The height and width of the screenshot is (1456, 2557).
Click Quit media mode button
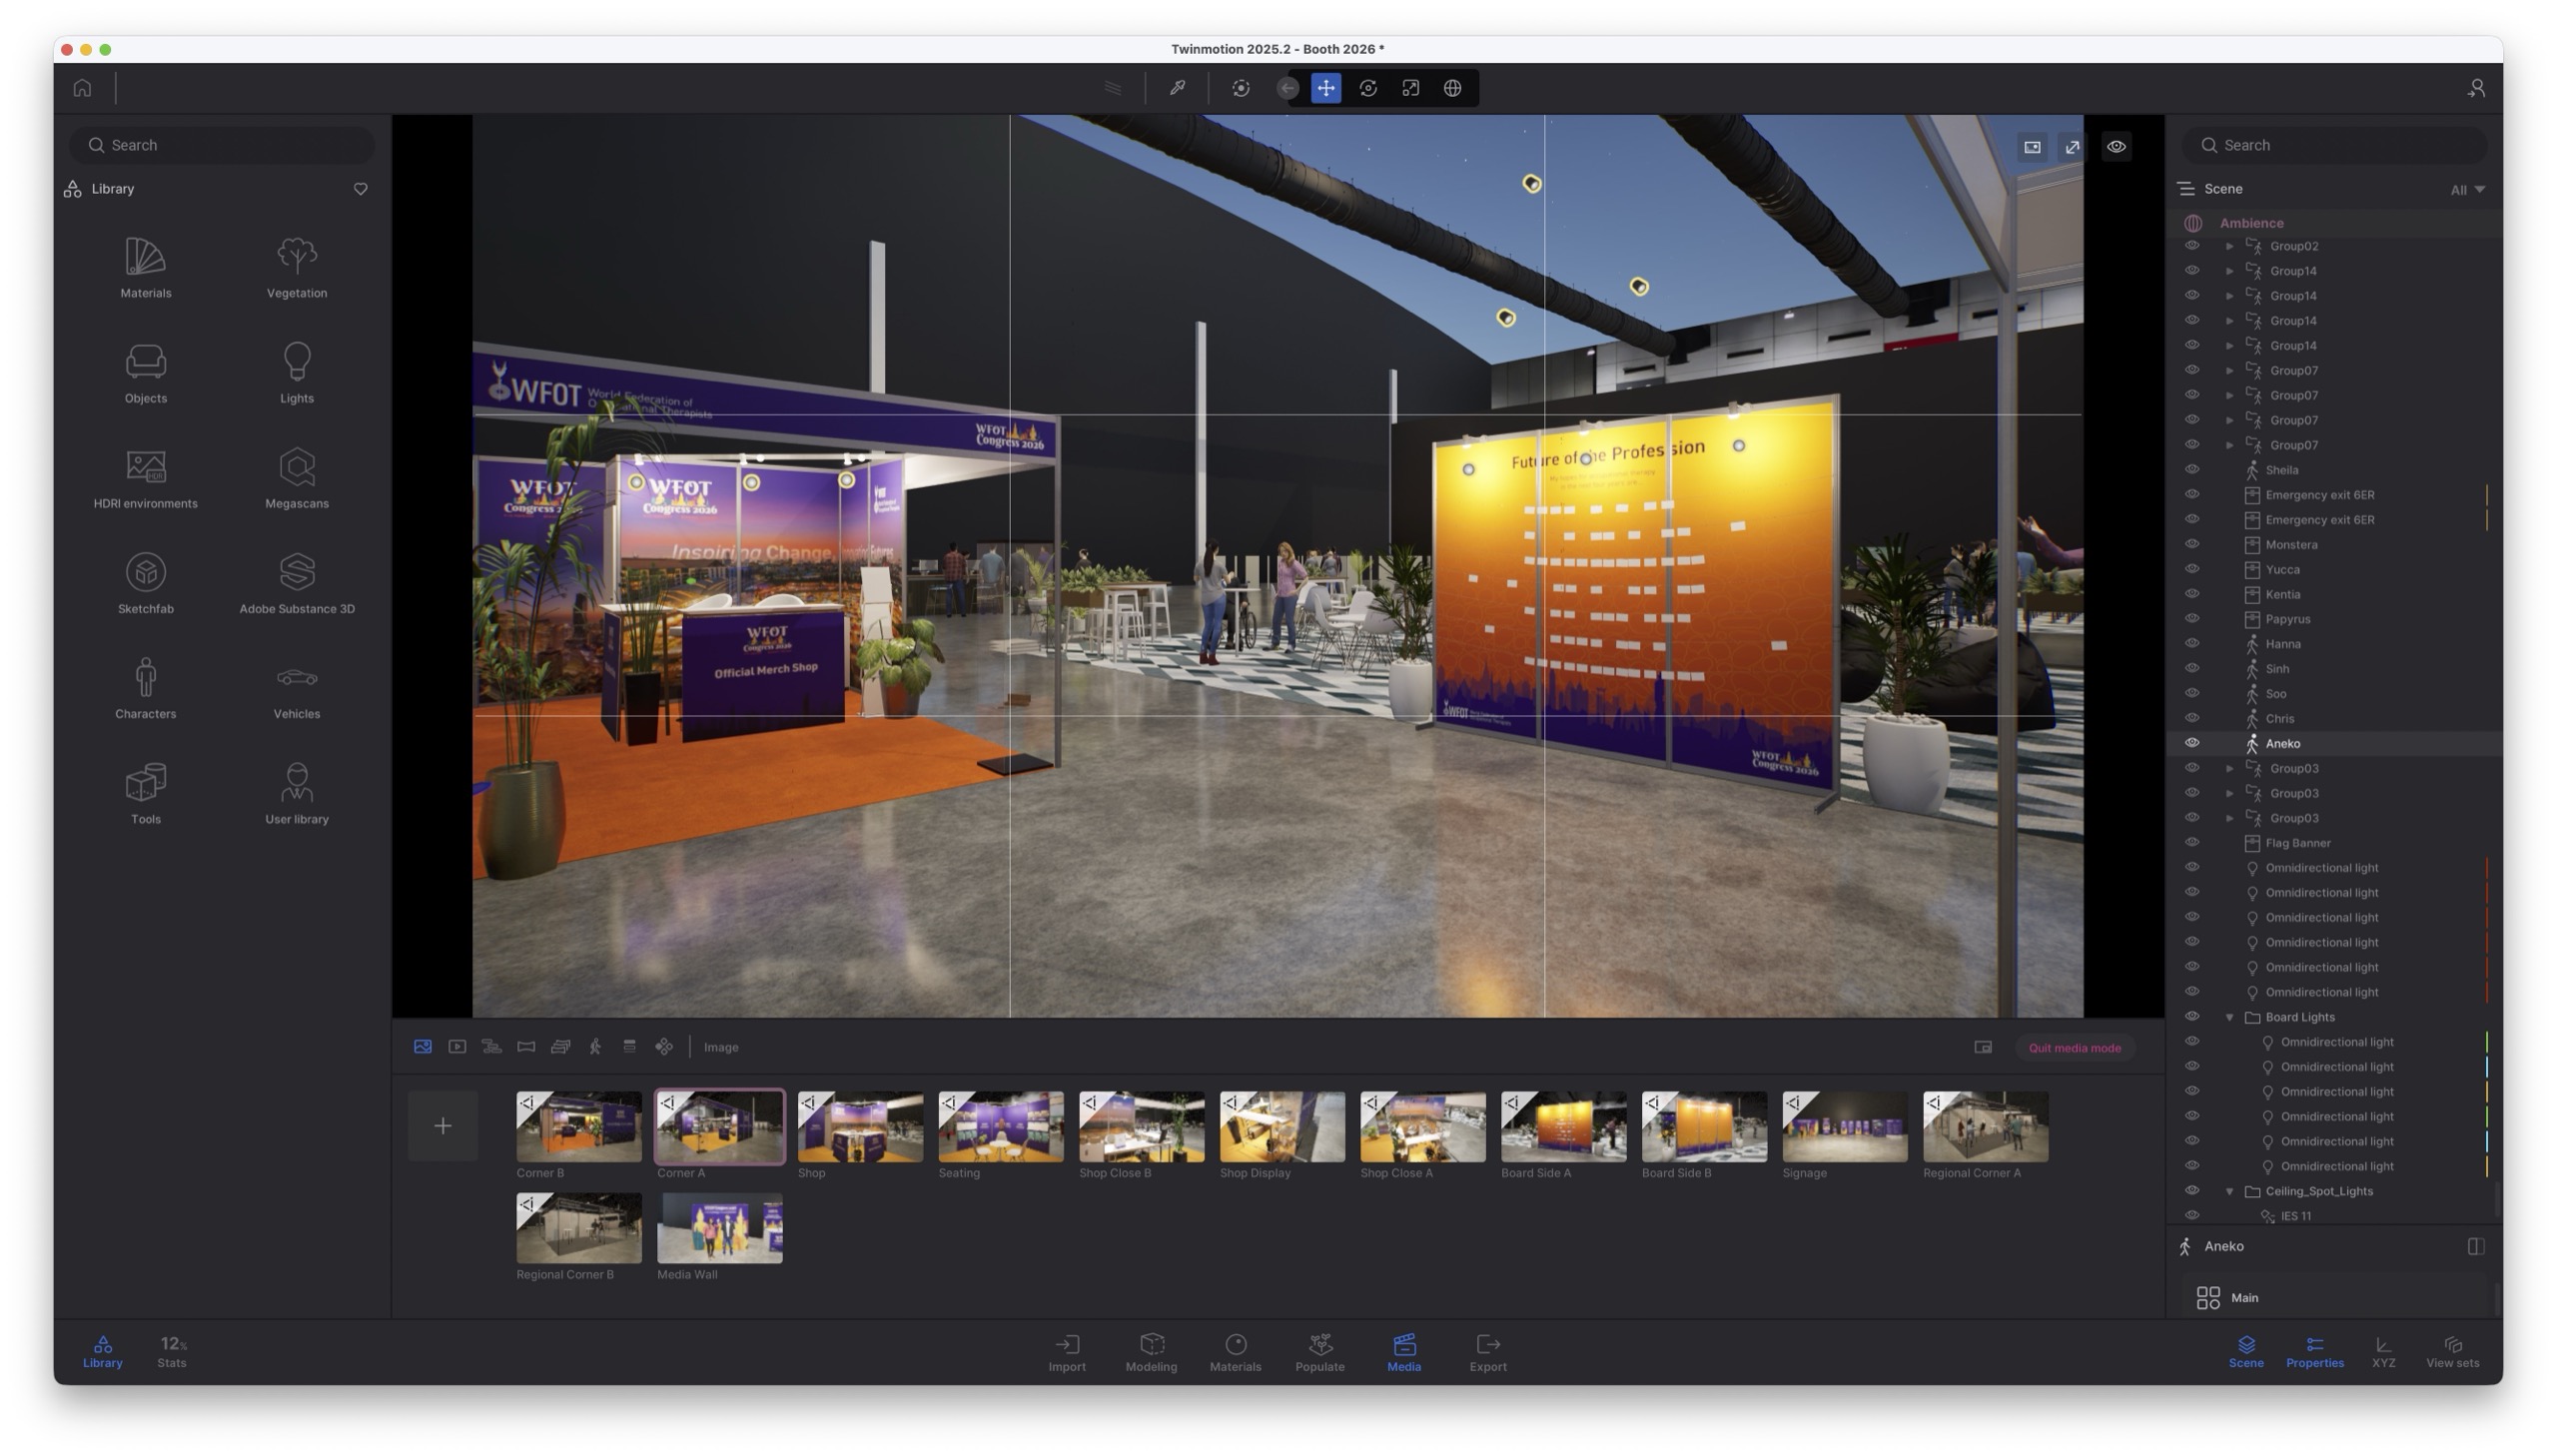2073,1048
